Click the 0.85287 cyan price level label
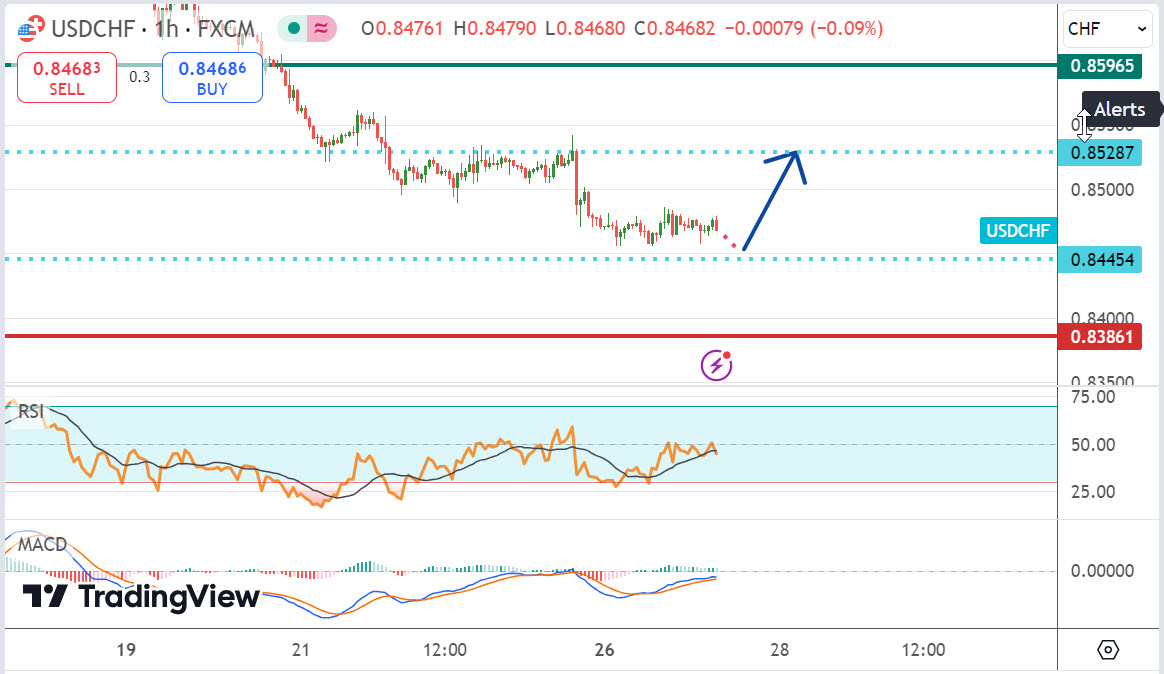This screenshot has width=1164, height=674. 1102,153
